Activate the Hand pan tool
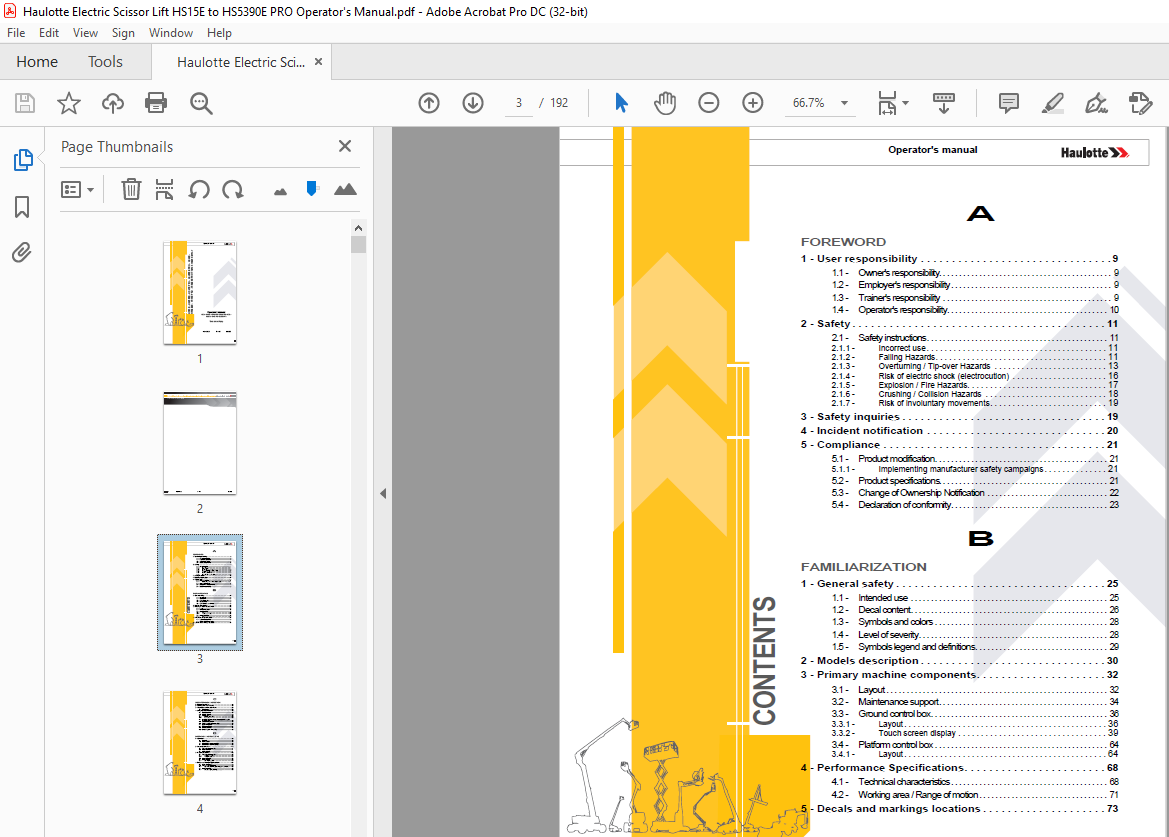Image resolution: width=1169 pixels, height=837 pixels. (664, 103)
